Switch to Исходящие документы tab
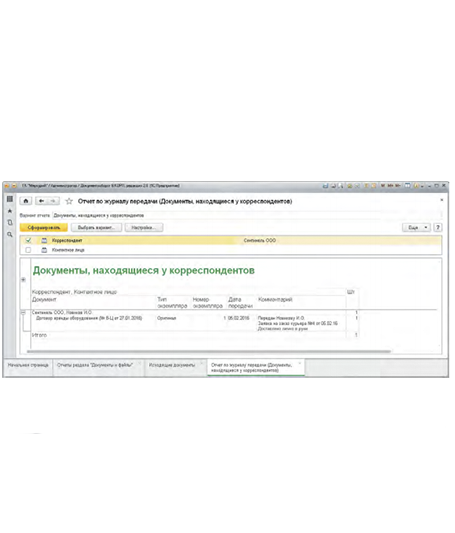The image size is (455, 533). pyautogui.click(x=172, y=365)
